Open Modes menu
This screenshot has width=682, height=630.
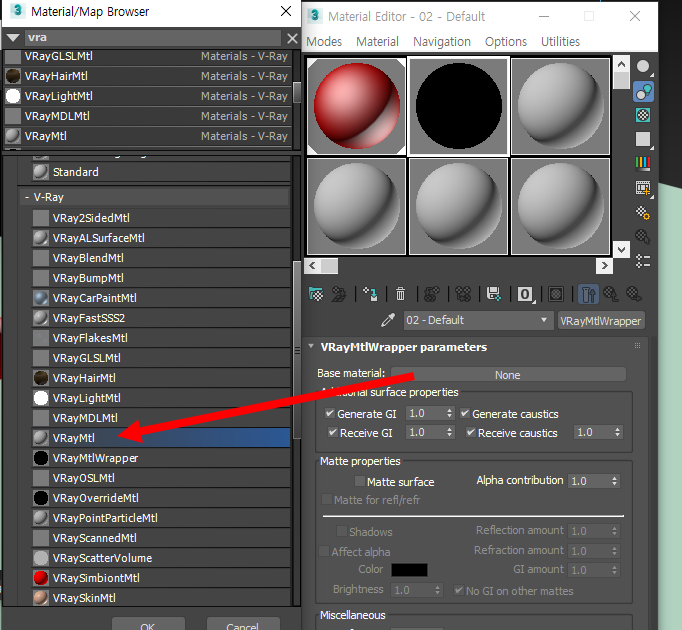pos(324,42)
